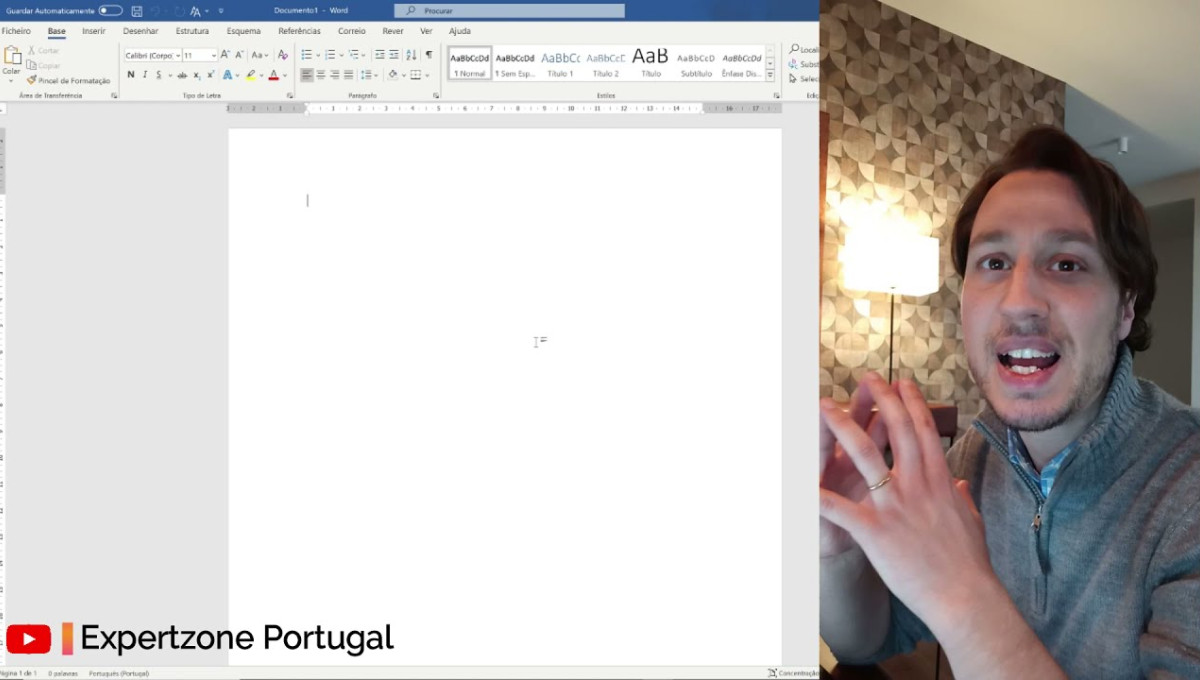1200x680 pixels.
Task: Select the strikethrough text icon
Action: (182, 74)
